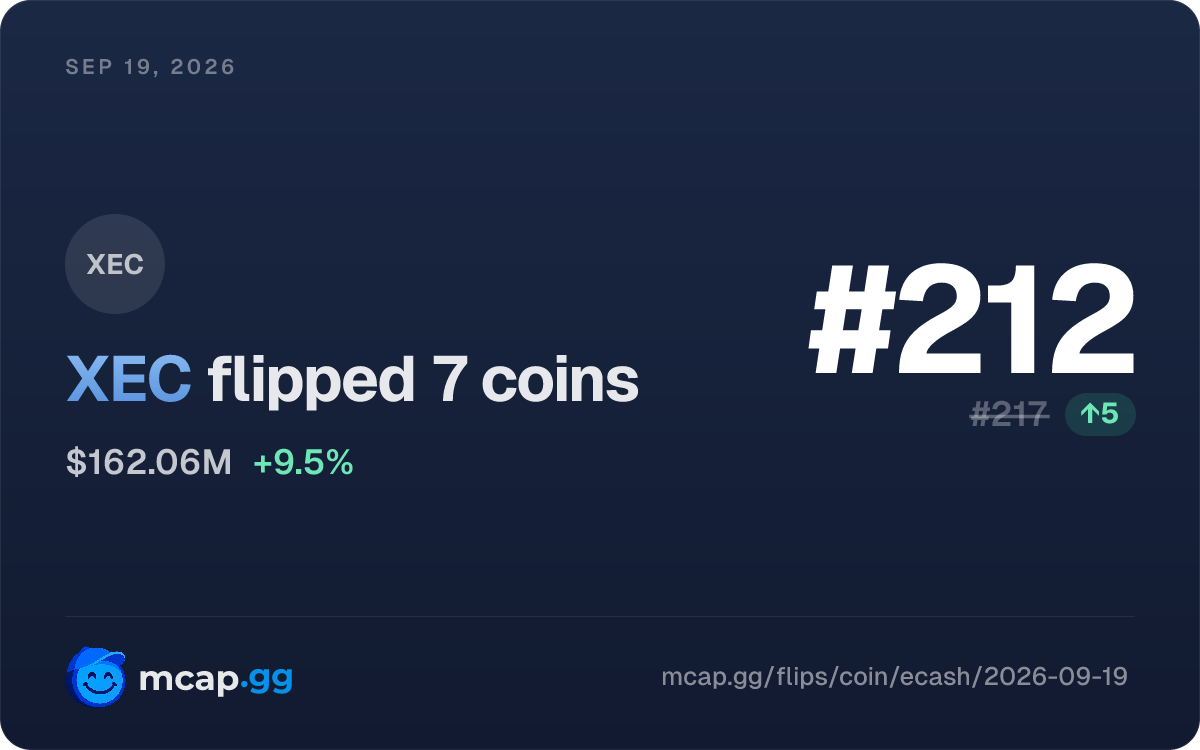Click the struck-through #217 previous rank
The width and height of the screenshot is (1200, 750).
[1010, 414]
